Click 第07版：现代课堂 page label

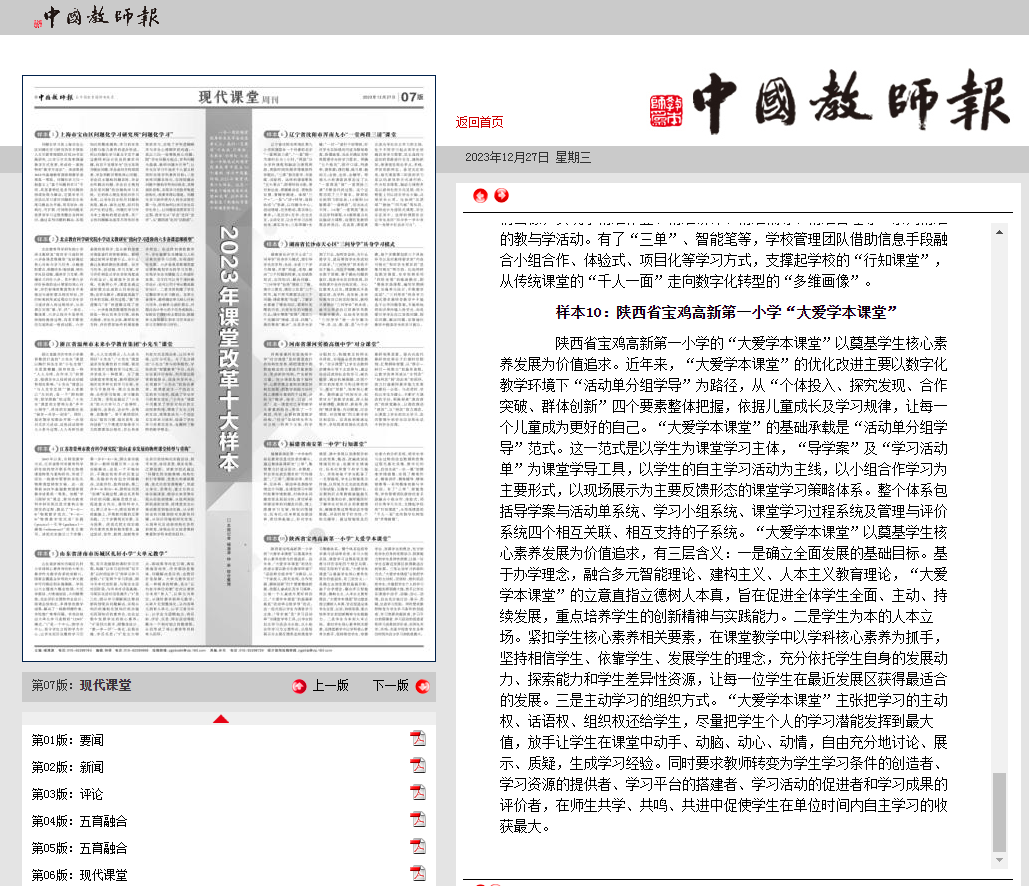(81, 685)
